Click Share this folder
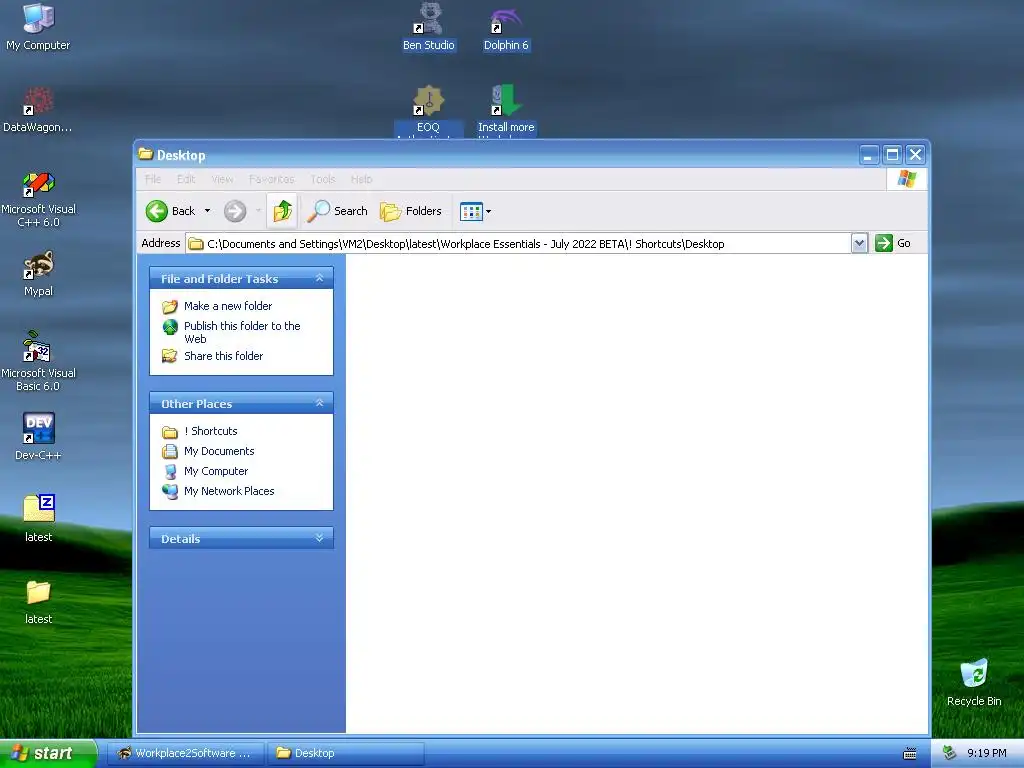The width and height of the screenshot is (1024, 768). tap(223, 356)
